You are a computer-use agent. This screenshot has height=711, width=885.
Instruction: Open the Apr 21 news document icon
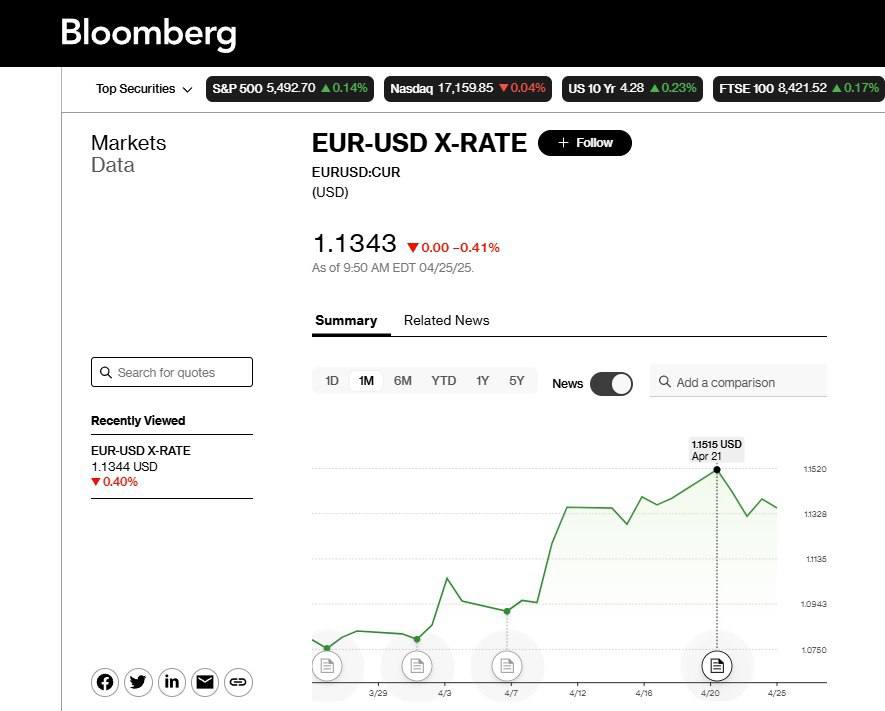point(716,664)
